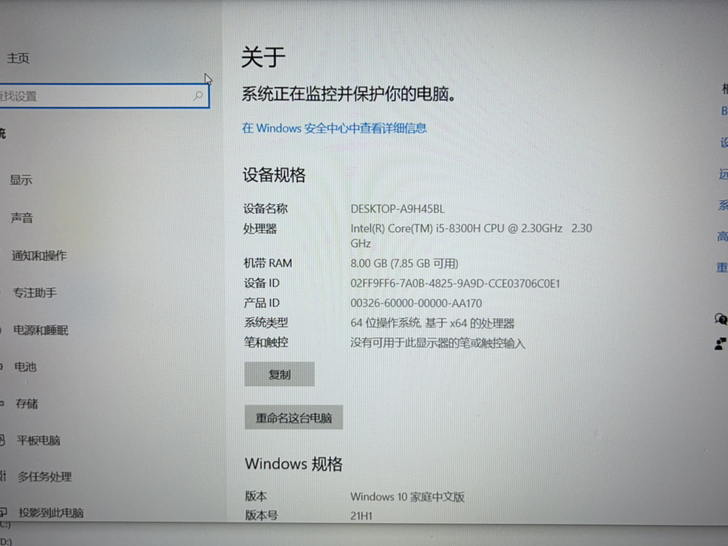The width and height of the screenshot is (728, 546).
Task: Open the 电池 settings page
Action: (26, 367)
